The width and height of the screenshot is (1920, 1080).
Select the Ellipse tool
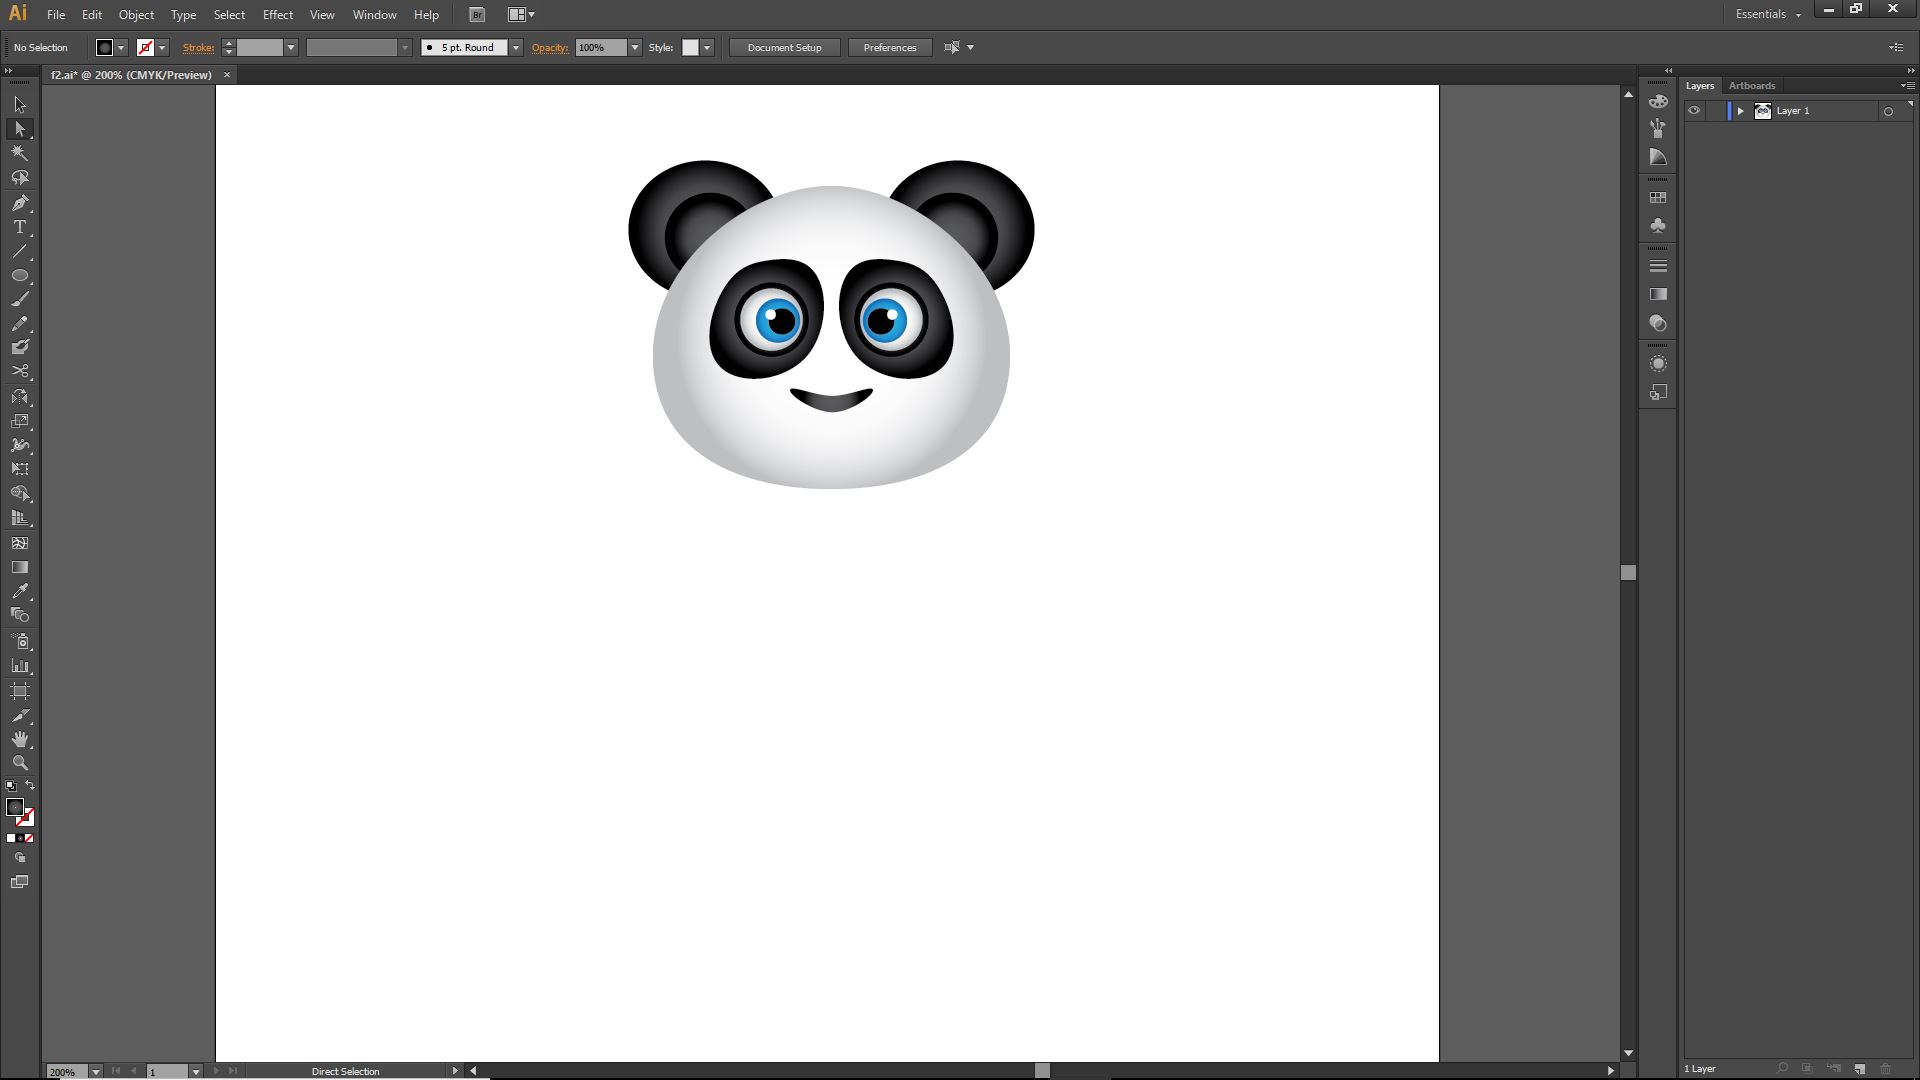(19, 275)
